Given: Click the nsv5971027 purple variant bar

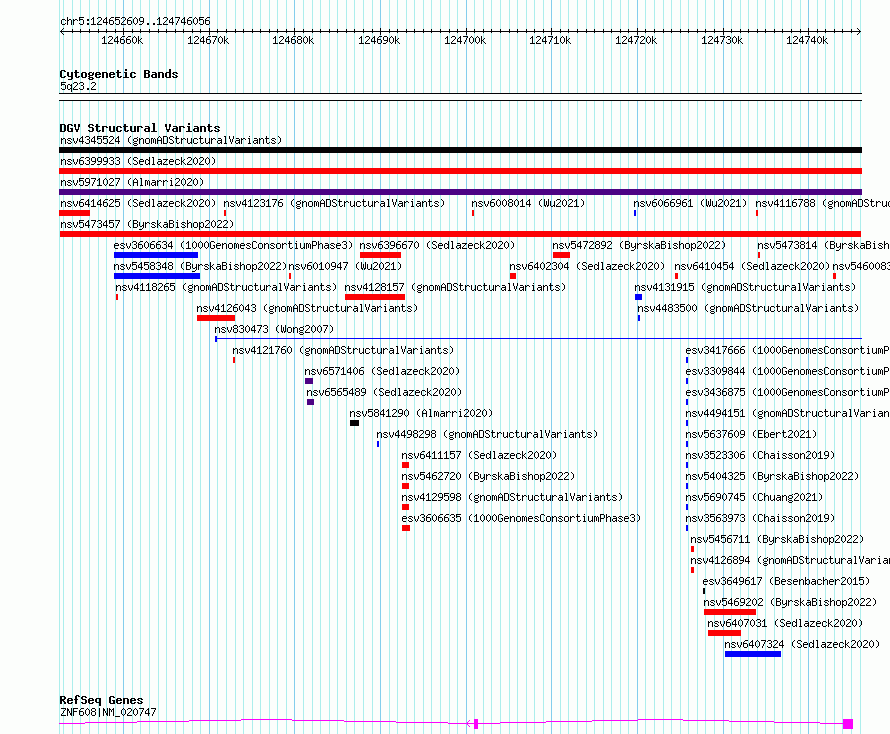Looking at the screenshot, I should pyautogui.click(x=460, y=192).
